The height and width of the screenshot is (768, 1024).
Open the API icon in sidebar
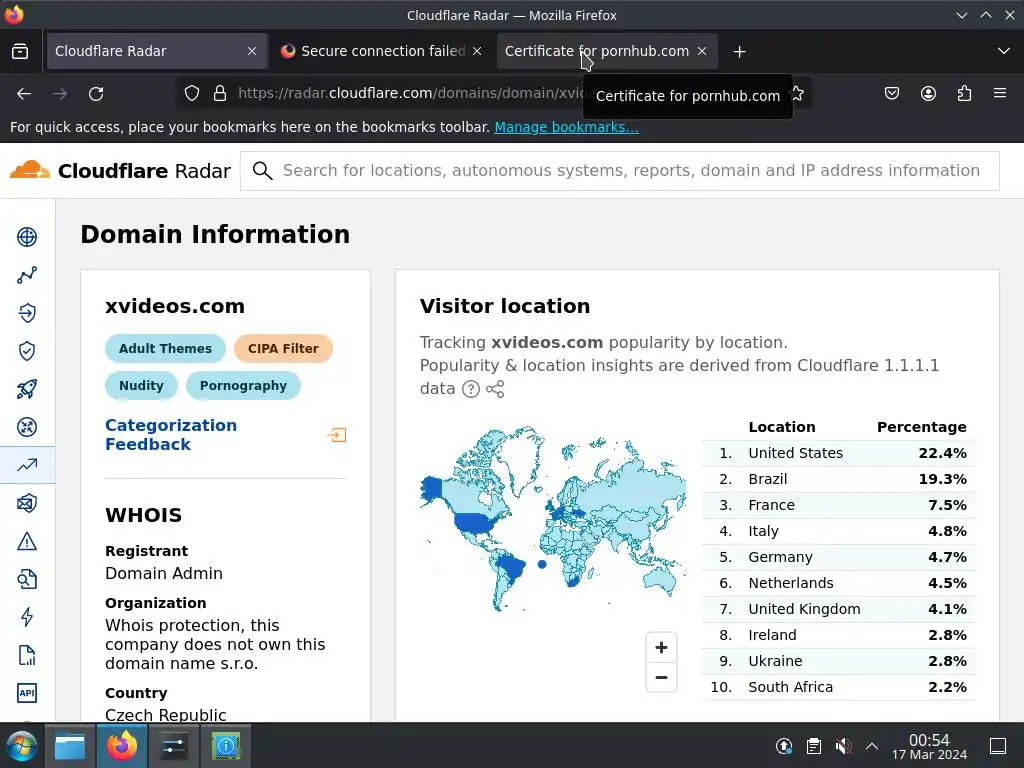(x=27, y=693)
